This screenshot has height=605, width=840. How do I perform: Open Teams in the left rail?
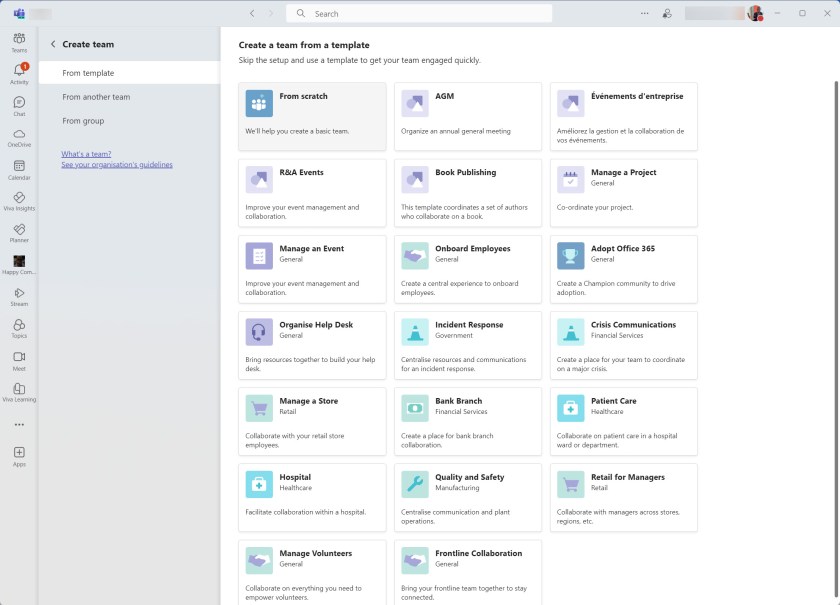pyautogui.click(x=19, y=42)
